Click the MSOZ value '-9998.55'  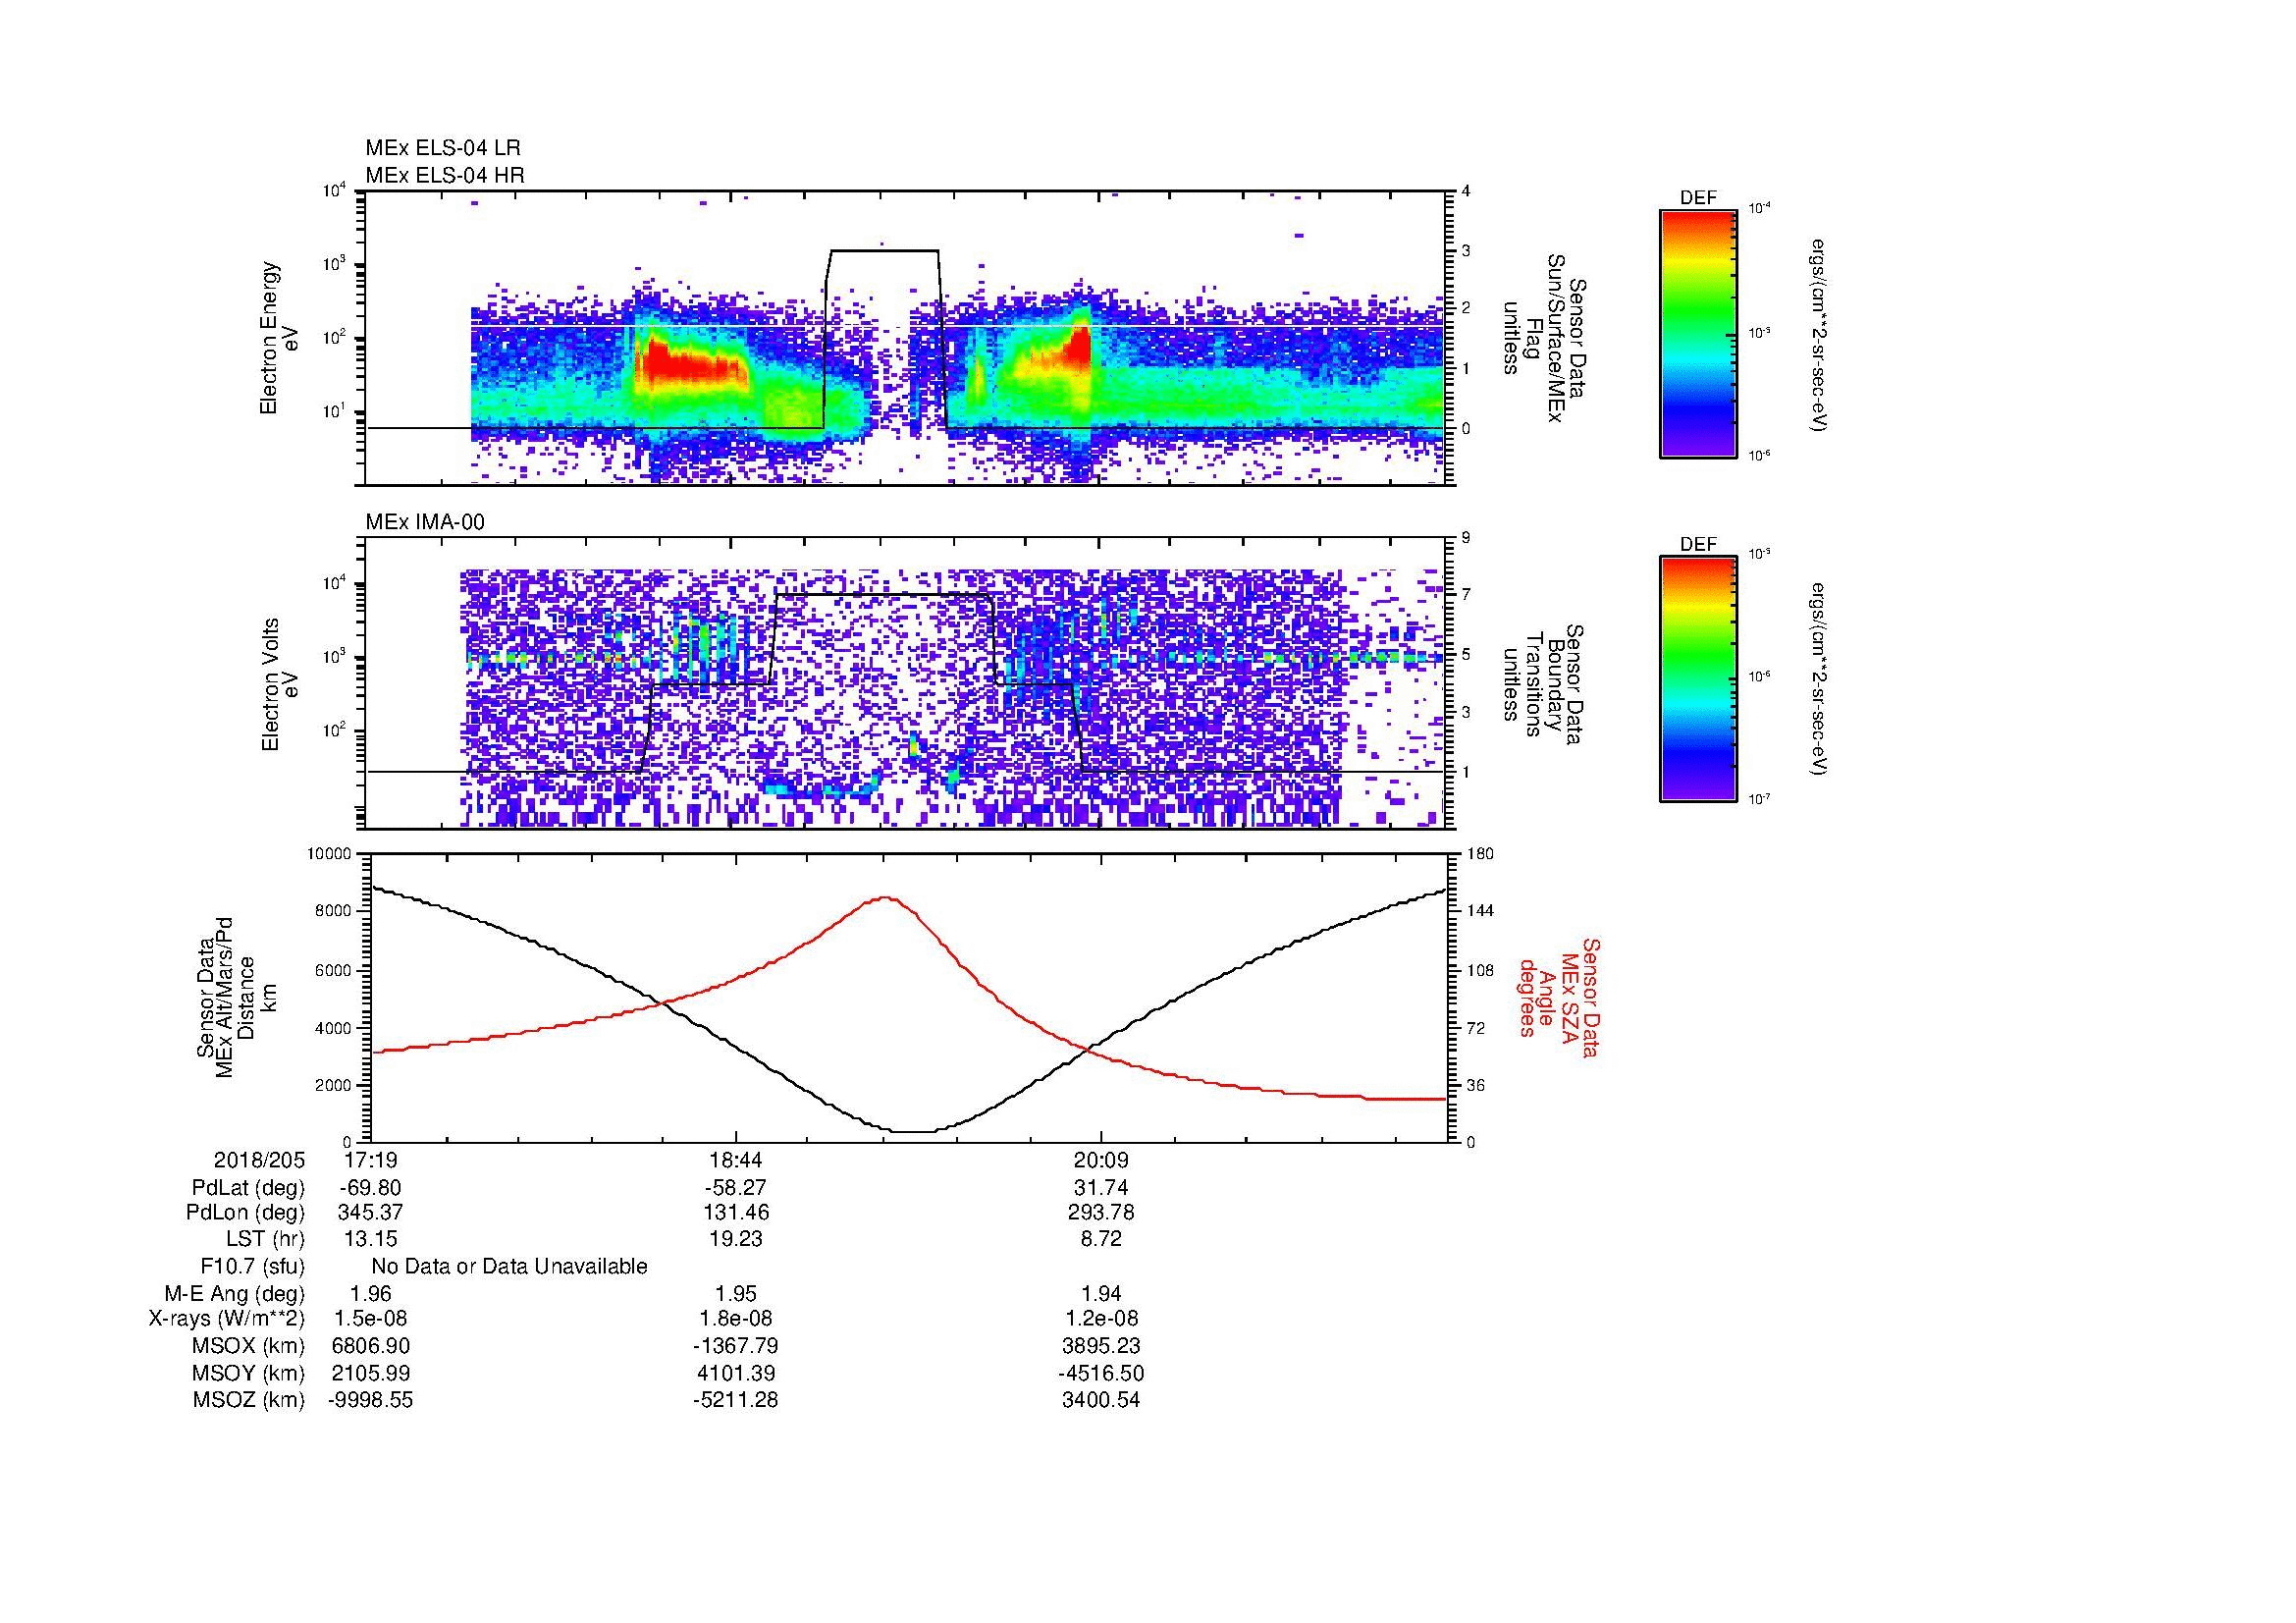[x=370, y=1400]
